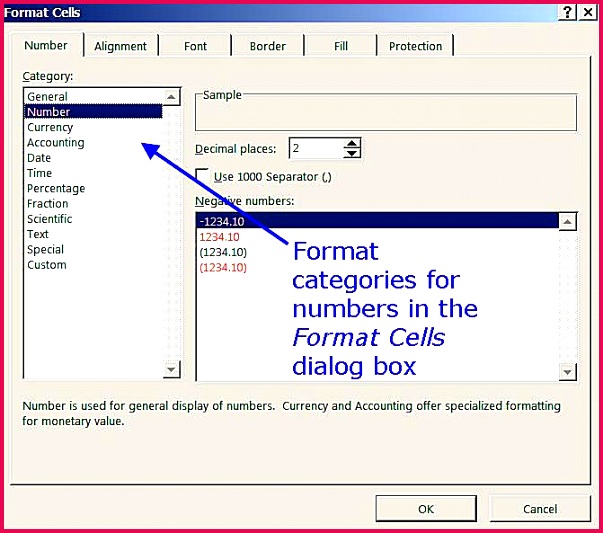This screenshot has height=533, width=603.
Task: Open the Help question mark button
Action: click(567, 12)
